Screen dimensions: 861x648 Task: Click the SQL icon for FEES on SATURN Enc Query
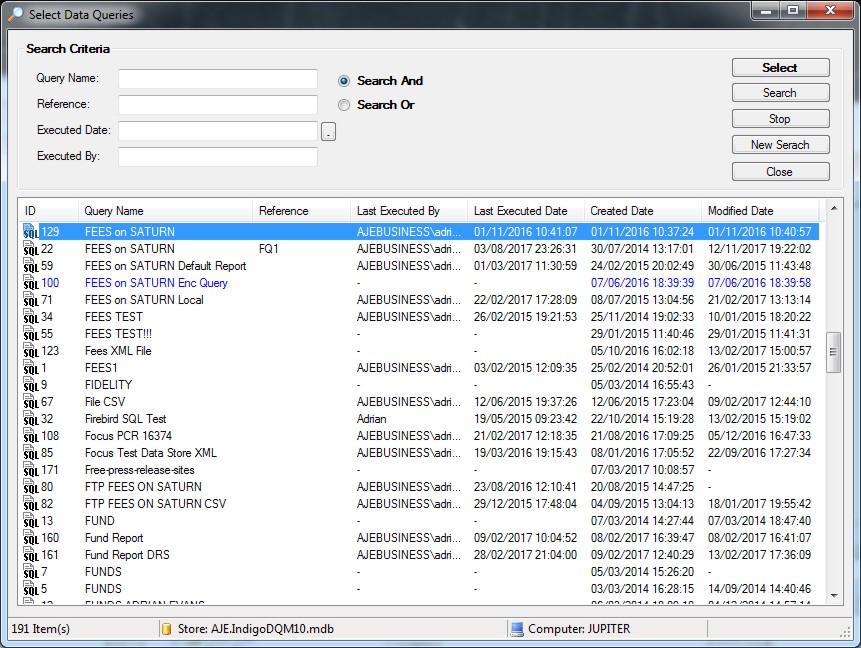tap(30, 284)
